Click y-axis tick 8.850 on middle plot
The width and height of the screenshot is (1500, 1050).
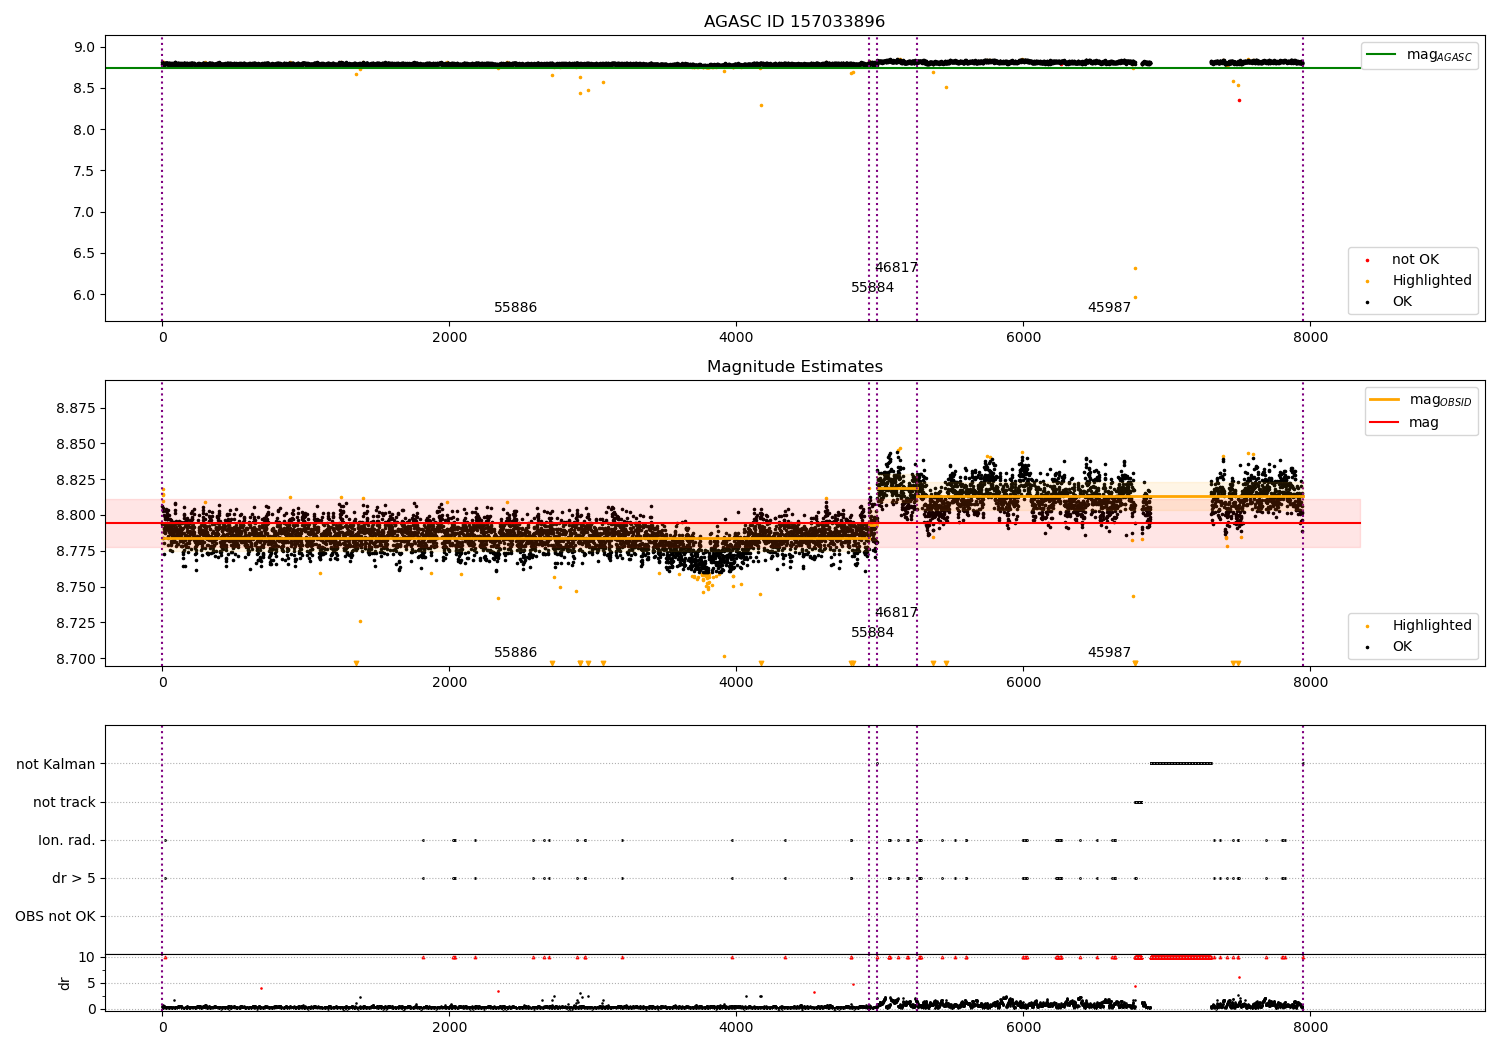(76, 445)
